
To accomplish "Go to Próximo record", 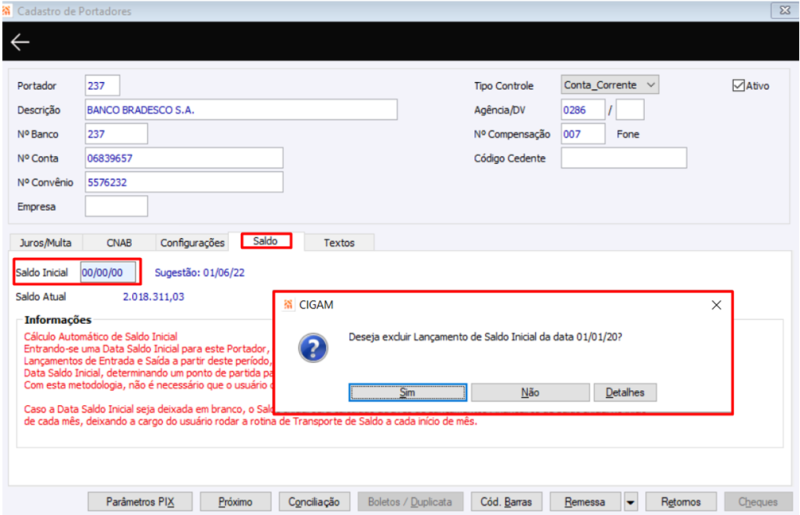I will (x=235, y=502).
